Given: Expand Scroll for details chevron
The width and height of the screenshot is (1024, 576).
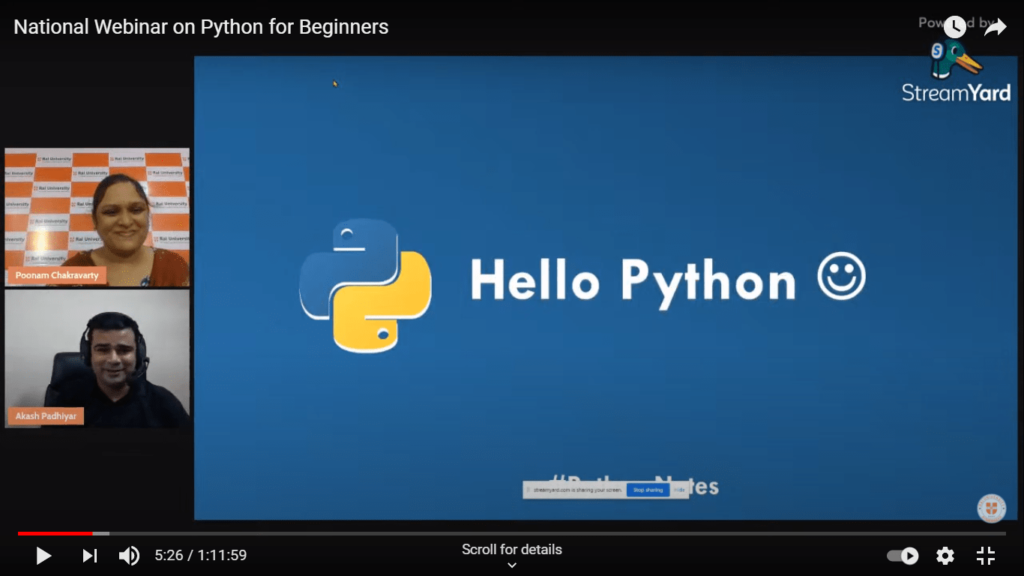Looking at the screenshot, I should tap(512, 566).
